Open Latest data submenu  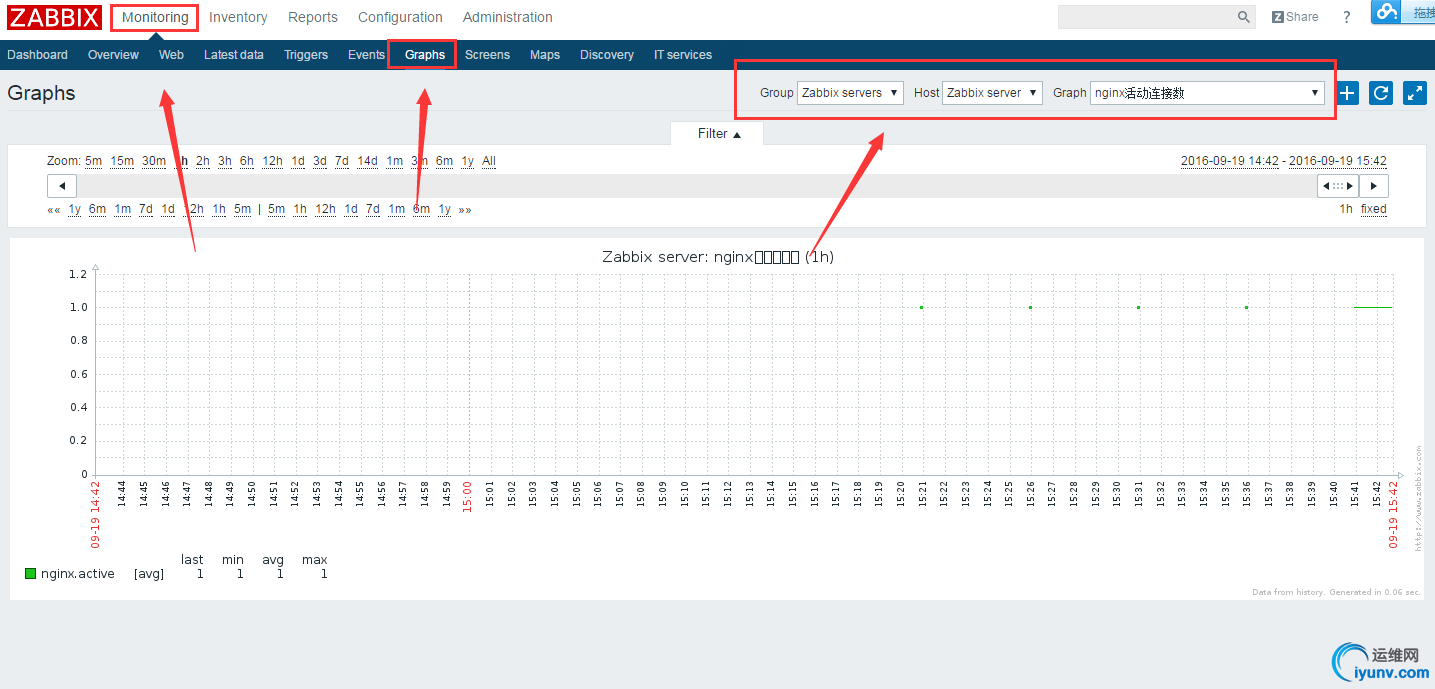(234, 55)
